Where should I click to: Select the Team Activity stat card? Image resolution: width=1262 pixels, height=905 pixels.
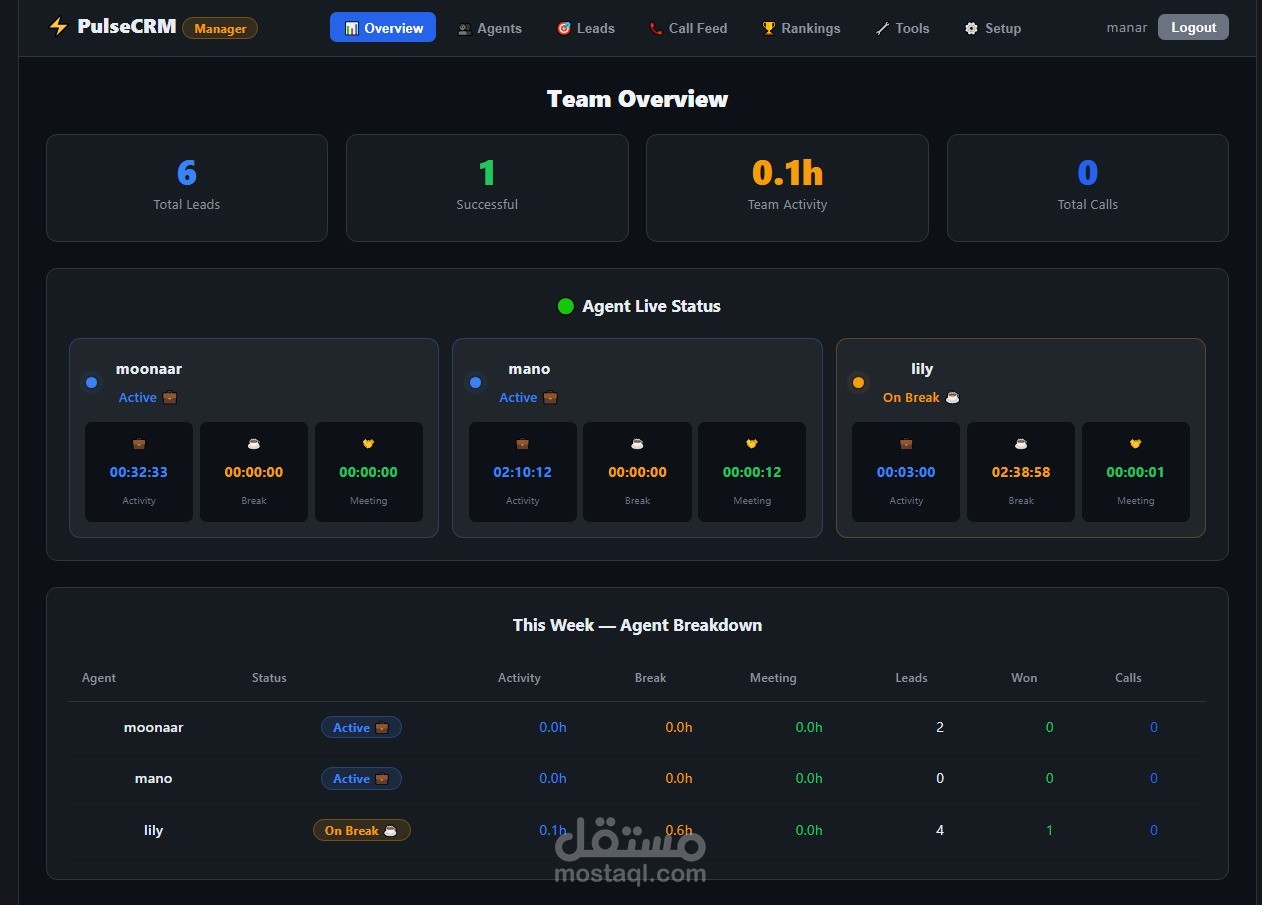coord(787,188)
